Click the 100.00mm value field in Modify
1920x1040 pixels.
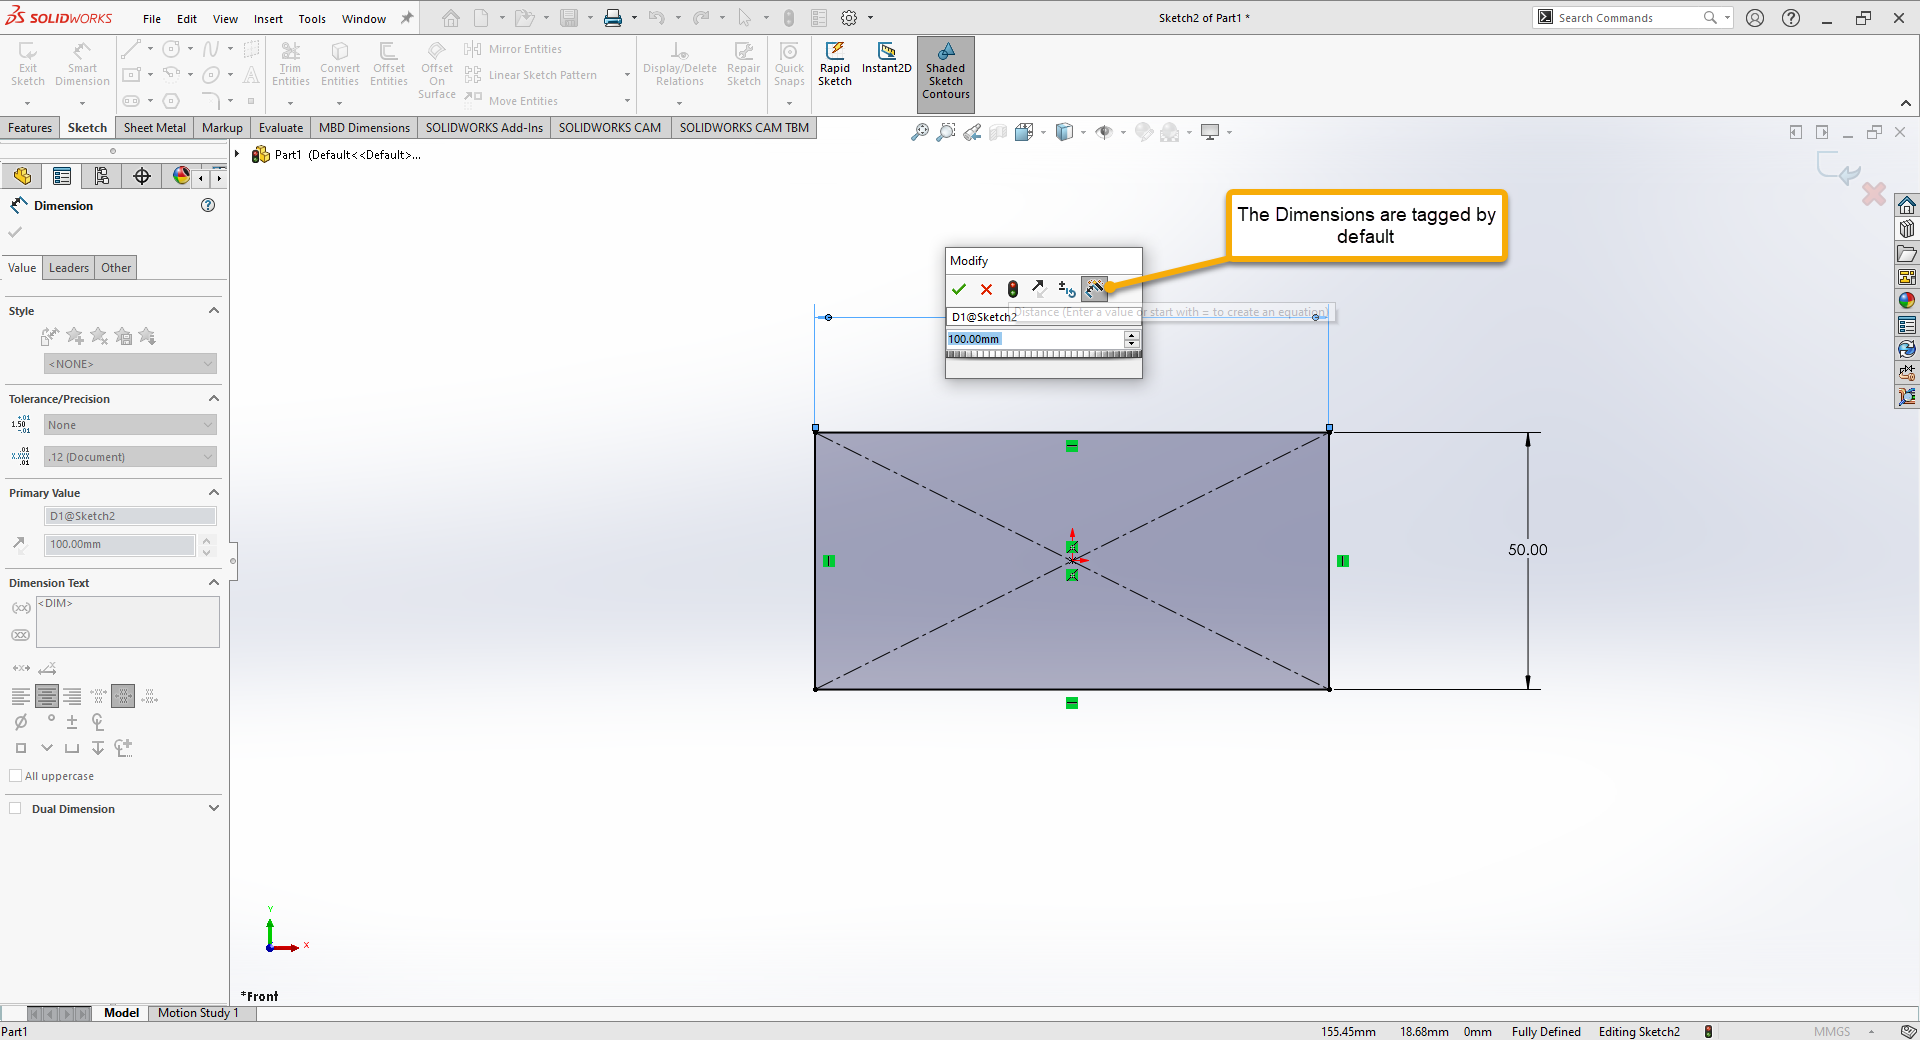click(x=1034, y=339)
